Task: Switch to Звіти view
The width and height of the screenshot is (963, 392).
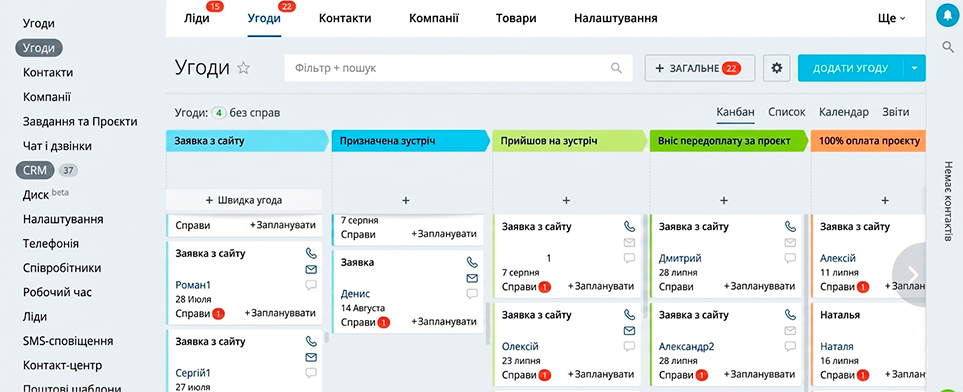Action: [x=896, y=112]
